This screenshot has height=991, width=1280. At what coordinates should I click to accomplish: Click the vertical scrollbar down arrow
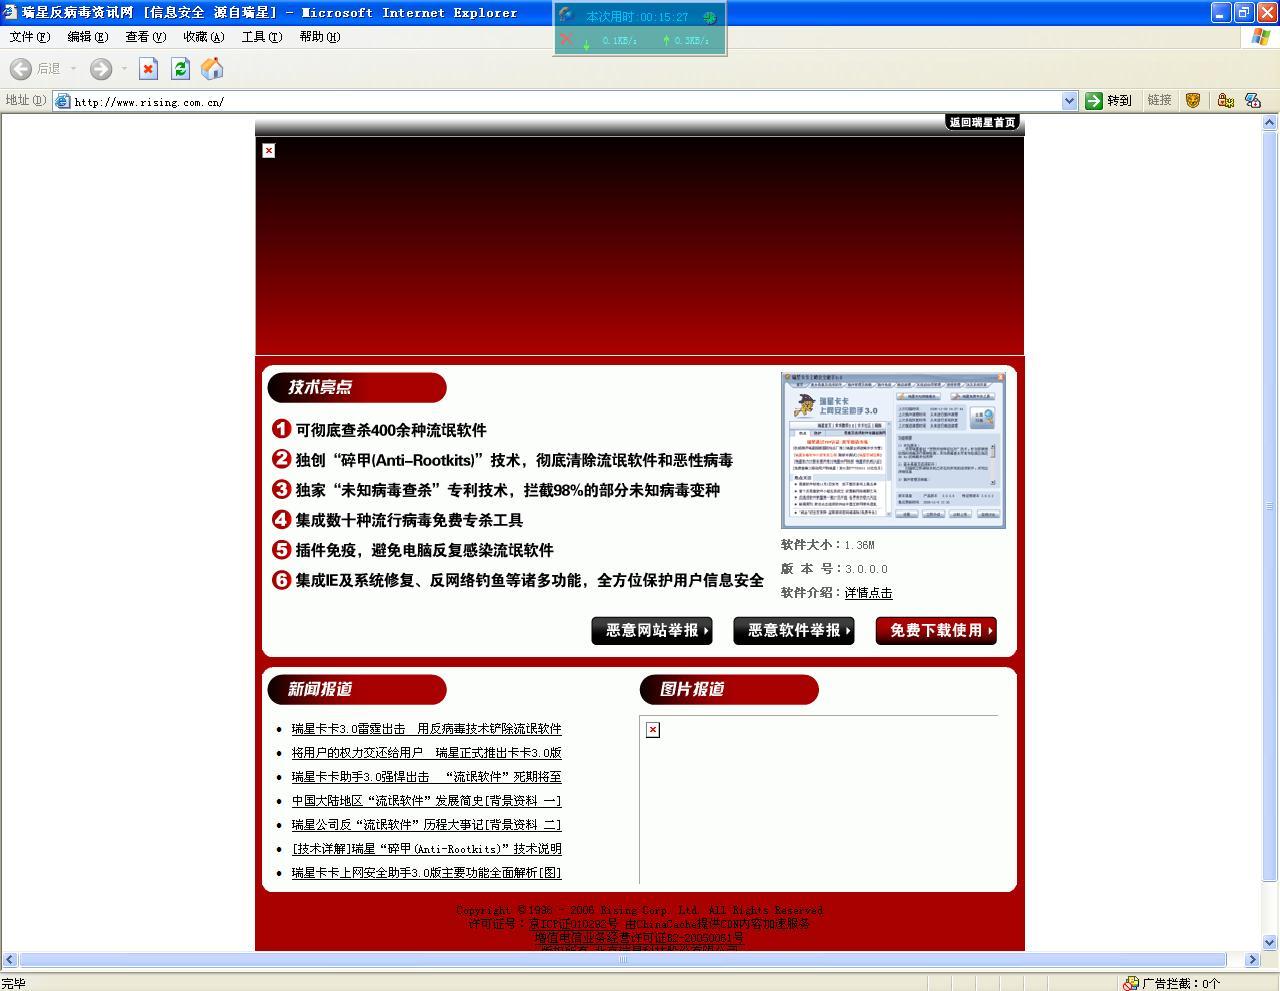1270,942
